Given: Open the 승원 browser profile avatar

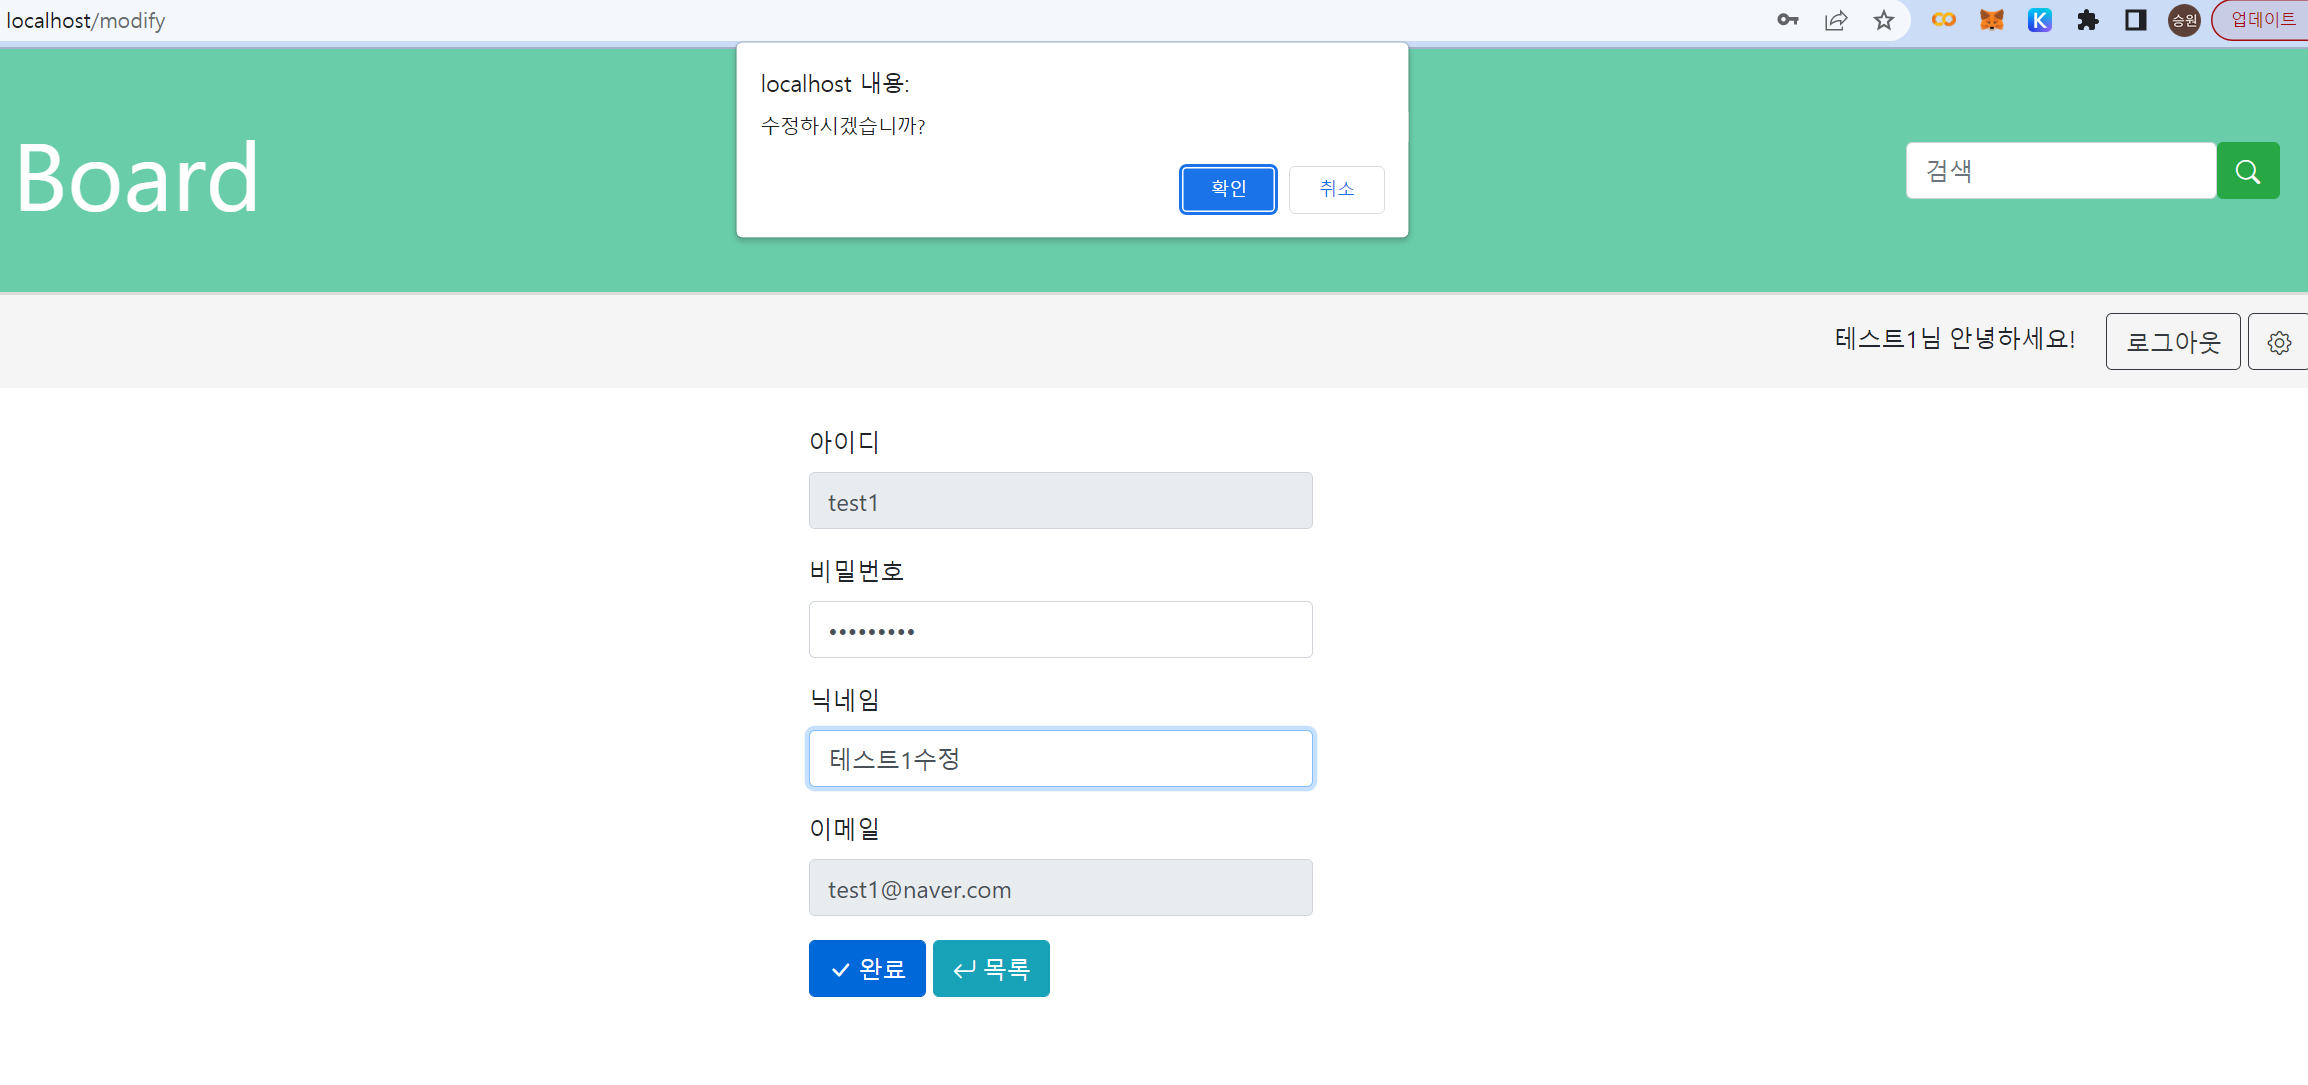Looking at the screenshot, I should (2183, 20).
